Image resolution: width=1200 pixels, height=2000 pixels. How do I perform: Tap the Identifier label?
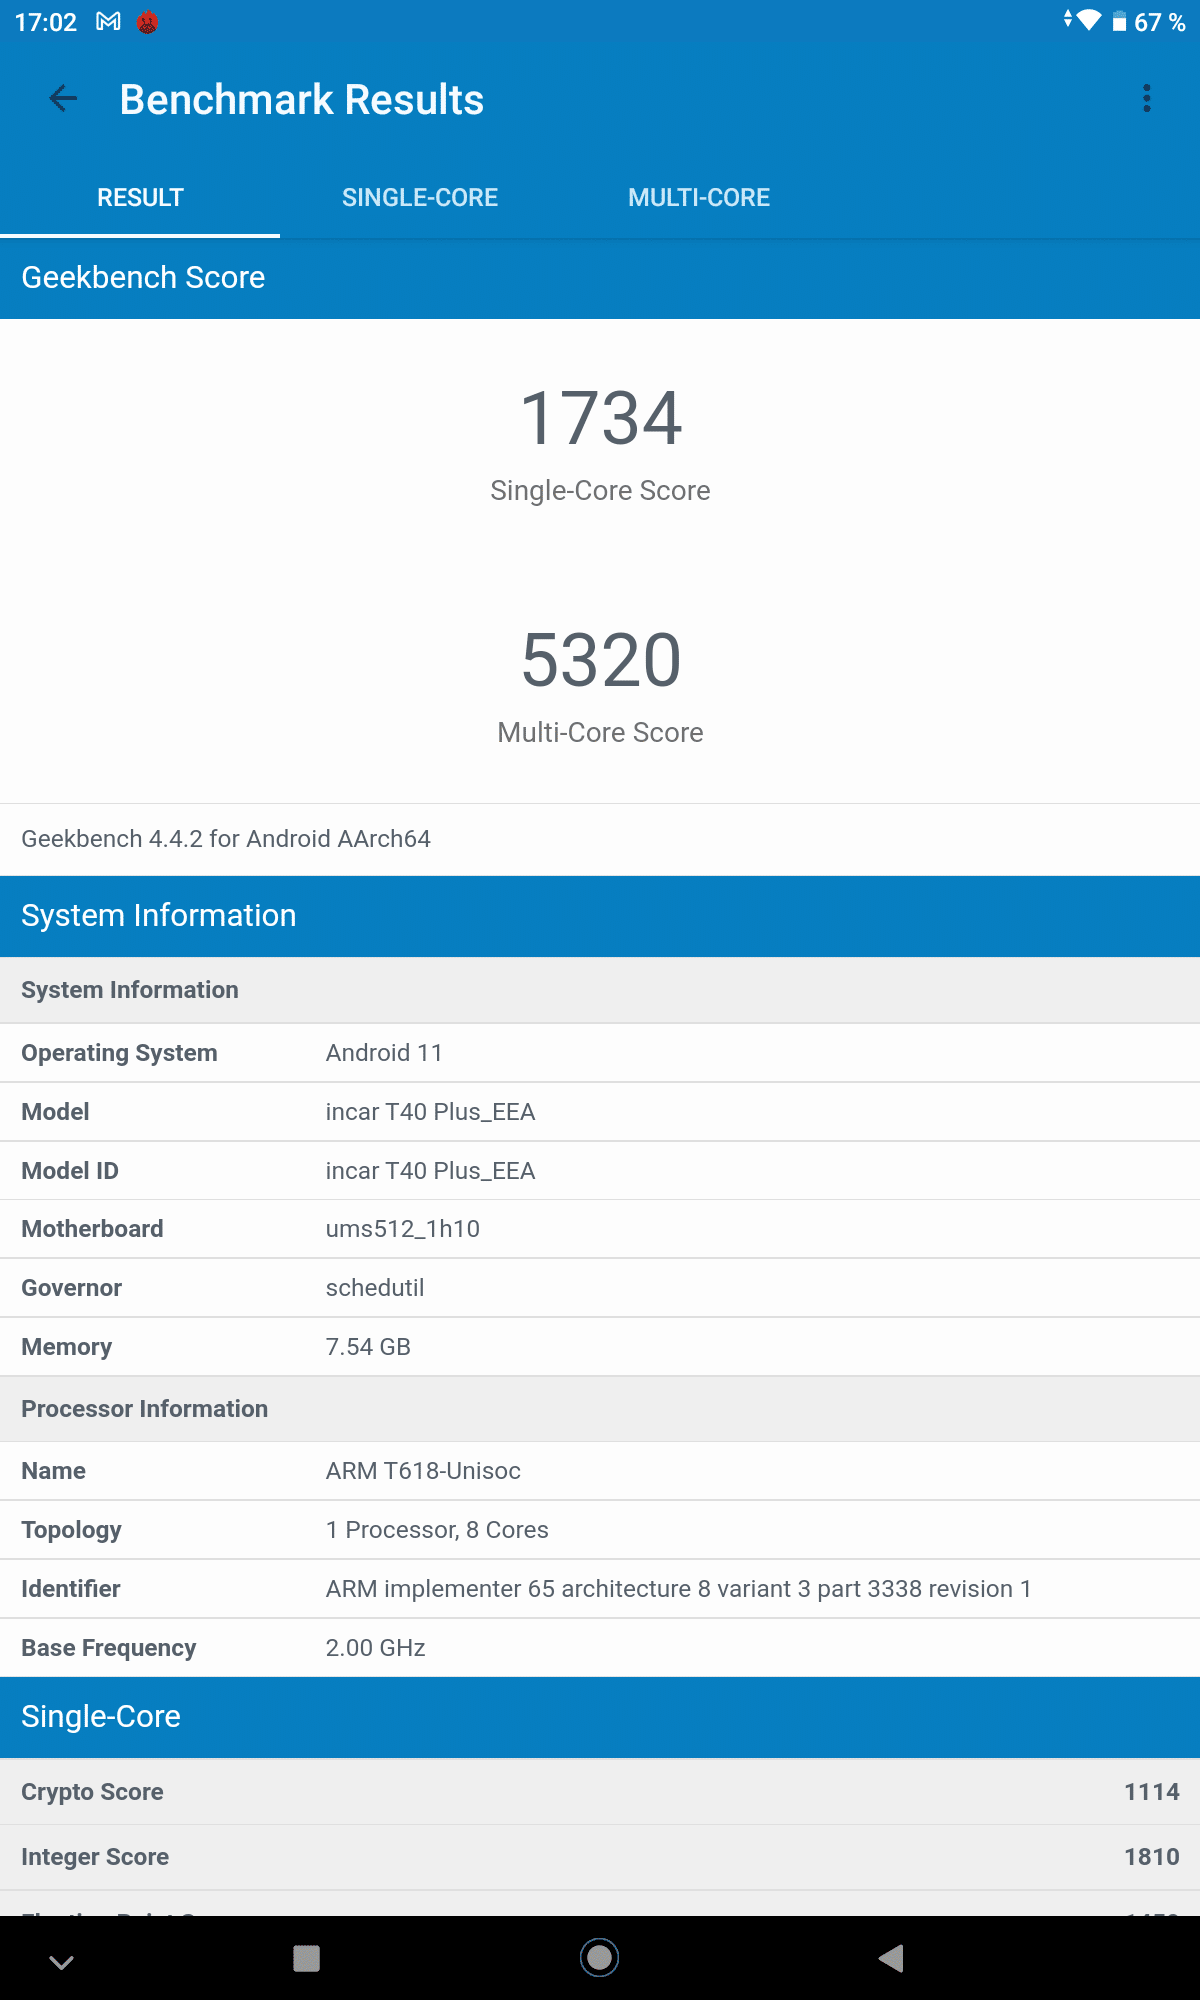71,1589
